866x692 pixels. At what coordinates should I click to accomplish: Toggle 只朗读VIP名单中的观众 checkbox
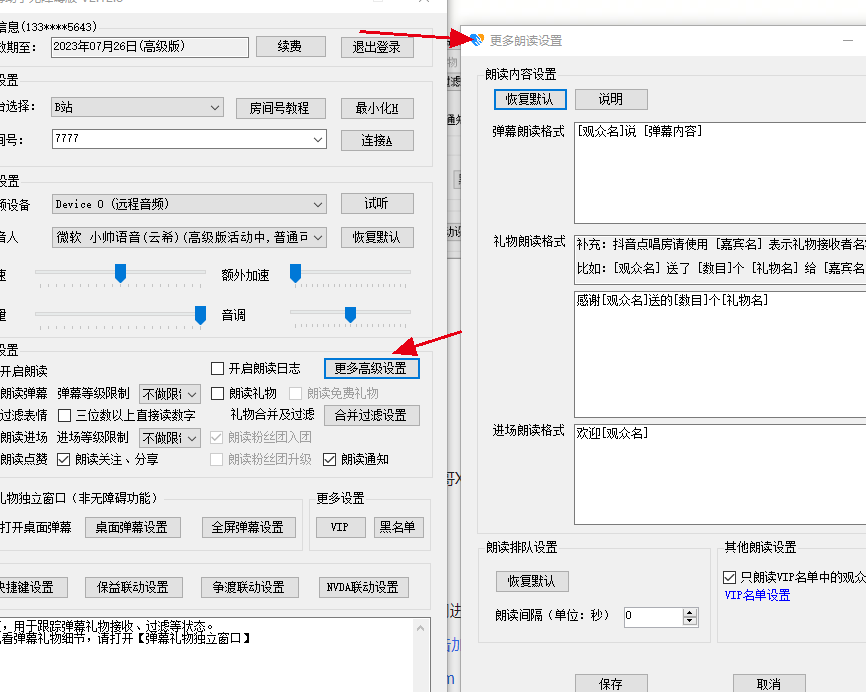tap(729, 578)
